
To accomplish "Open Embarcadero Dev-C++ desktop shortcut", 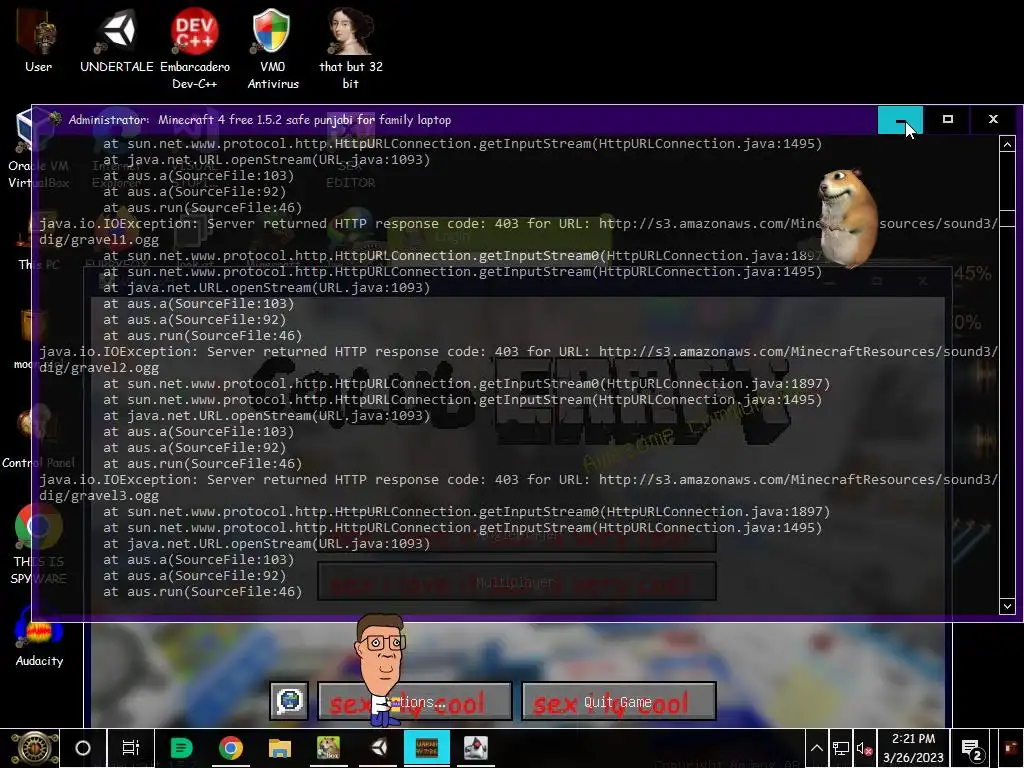I will click(x=195, y=49).
